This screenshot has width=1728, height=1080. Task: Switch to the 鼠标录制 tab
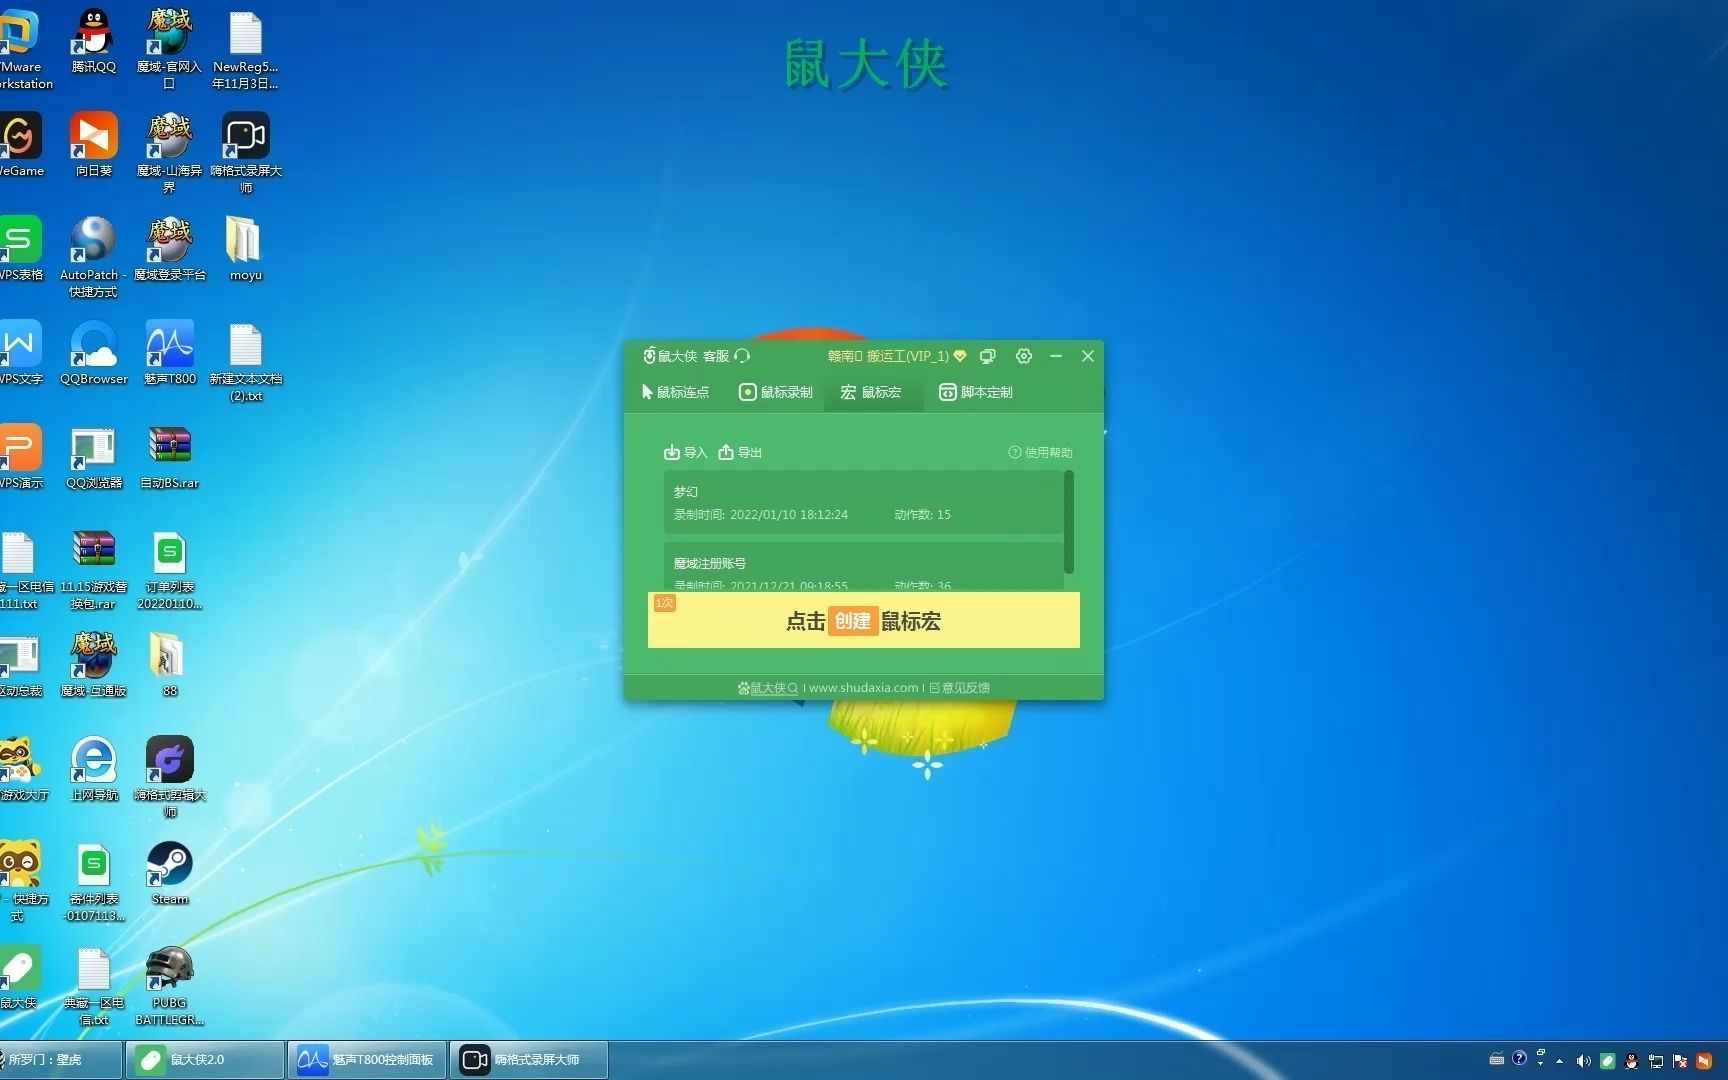(x=776, y=392)
